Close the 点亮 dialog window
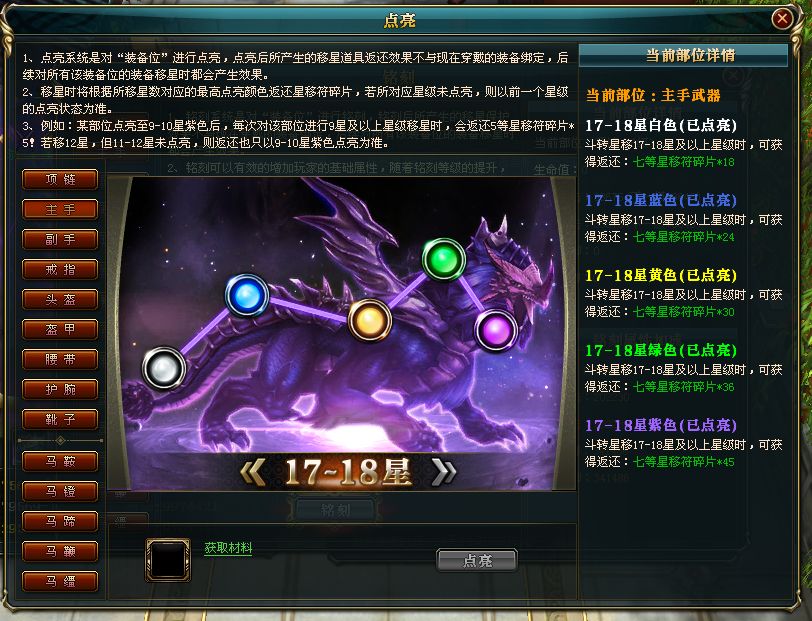This screenshot has width=812, height=621. tap(782, 19)
